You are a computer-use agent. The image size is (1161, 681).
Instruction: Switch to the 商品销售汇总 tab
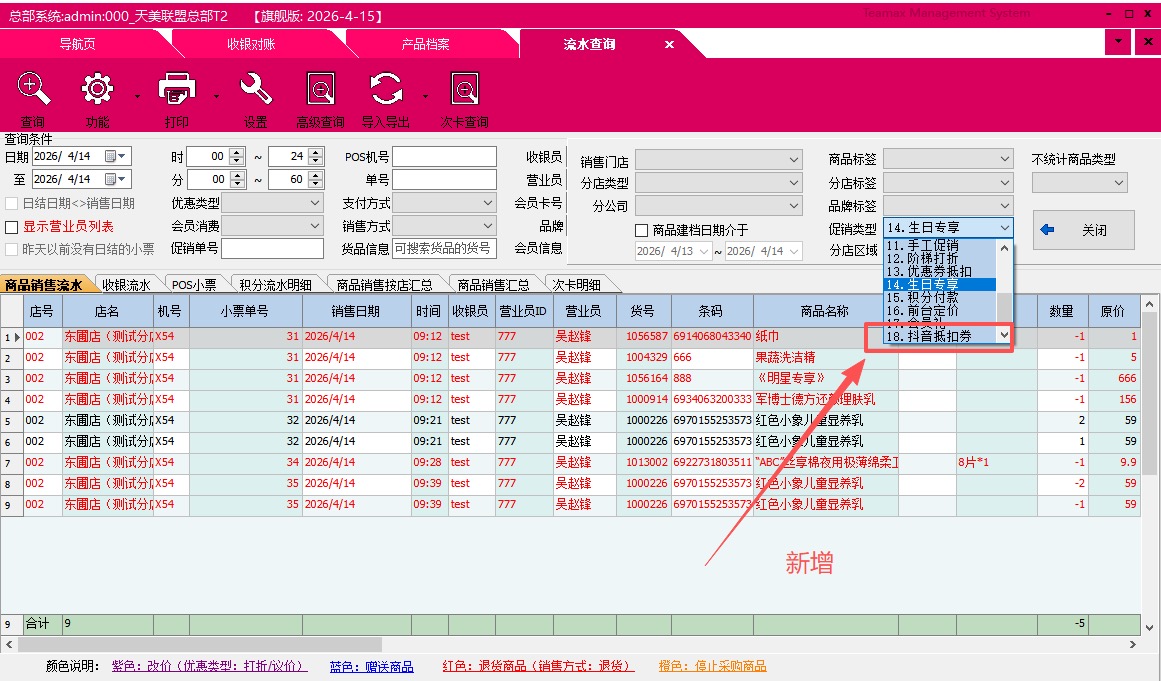[496, 285]
